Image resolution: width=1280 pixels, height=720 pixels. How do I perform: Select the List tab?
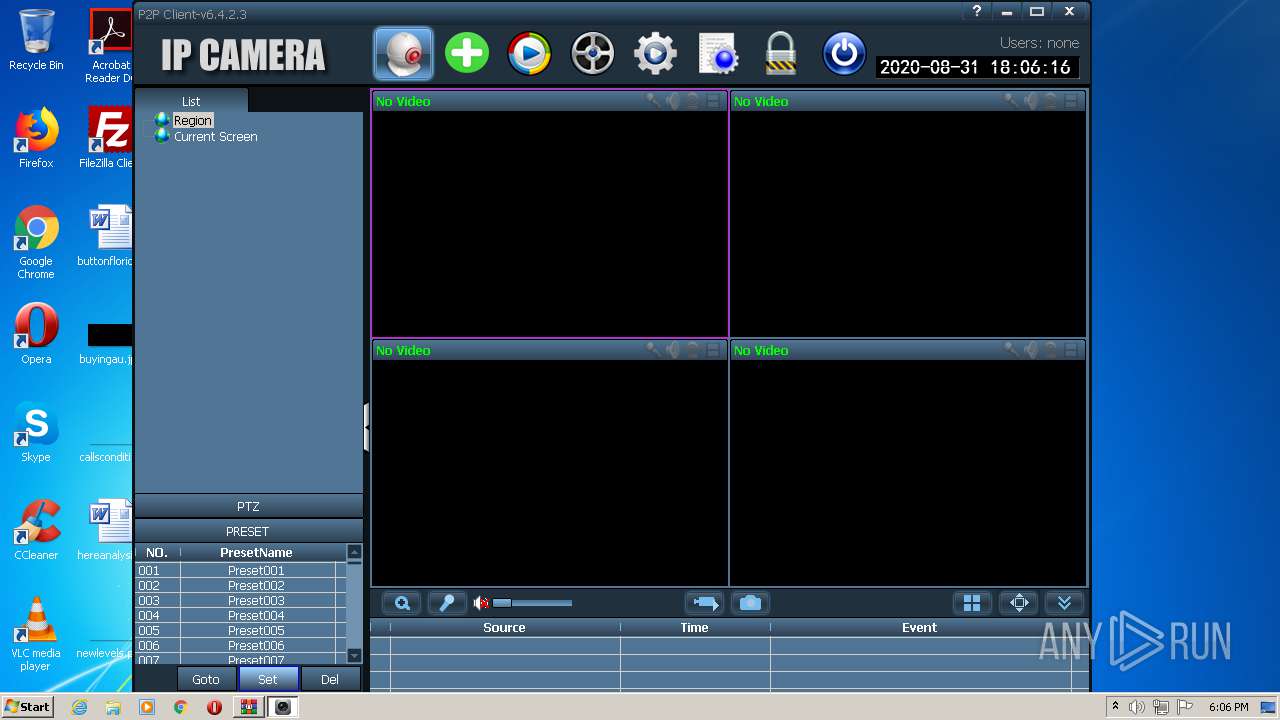(191, 101)
